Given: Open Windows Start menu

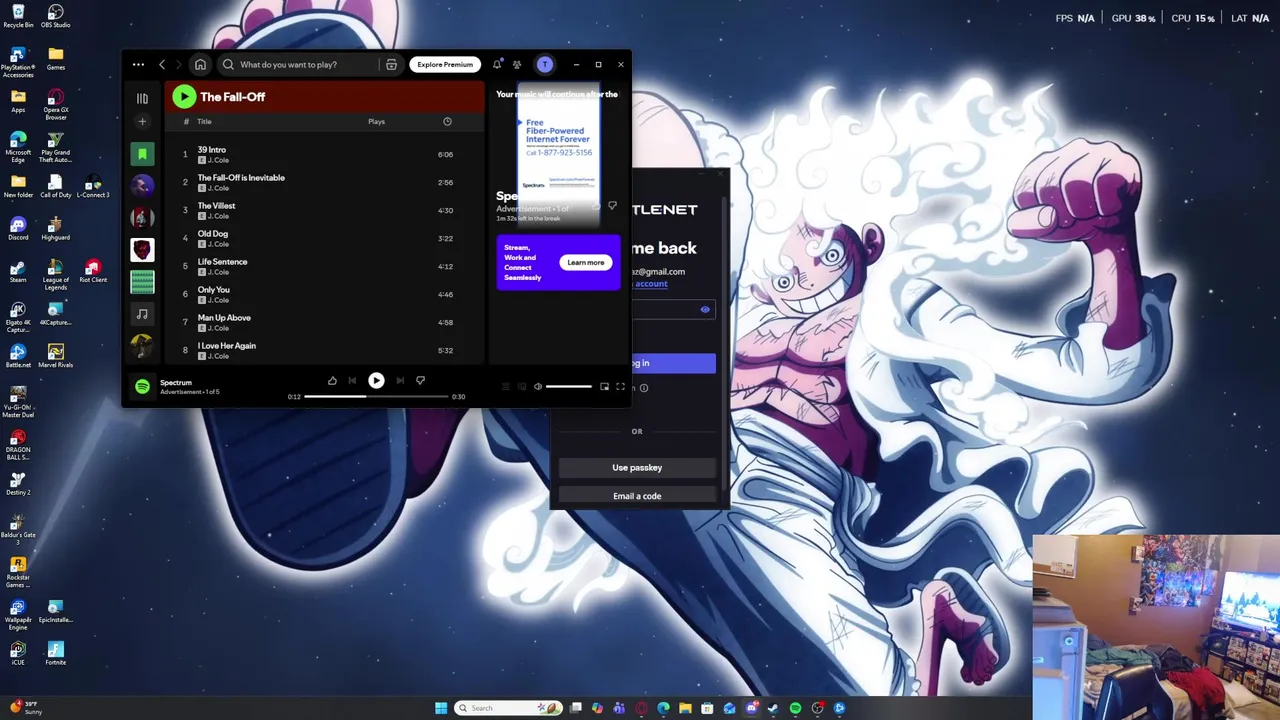Looking at the screenshot, I should coord(441,708).
